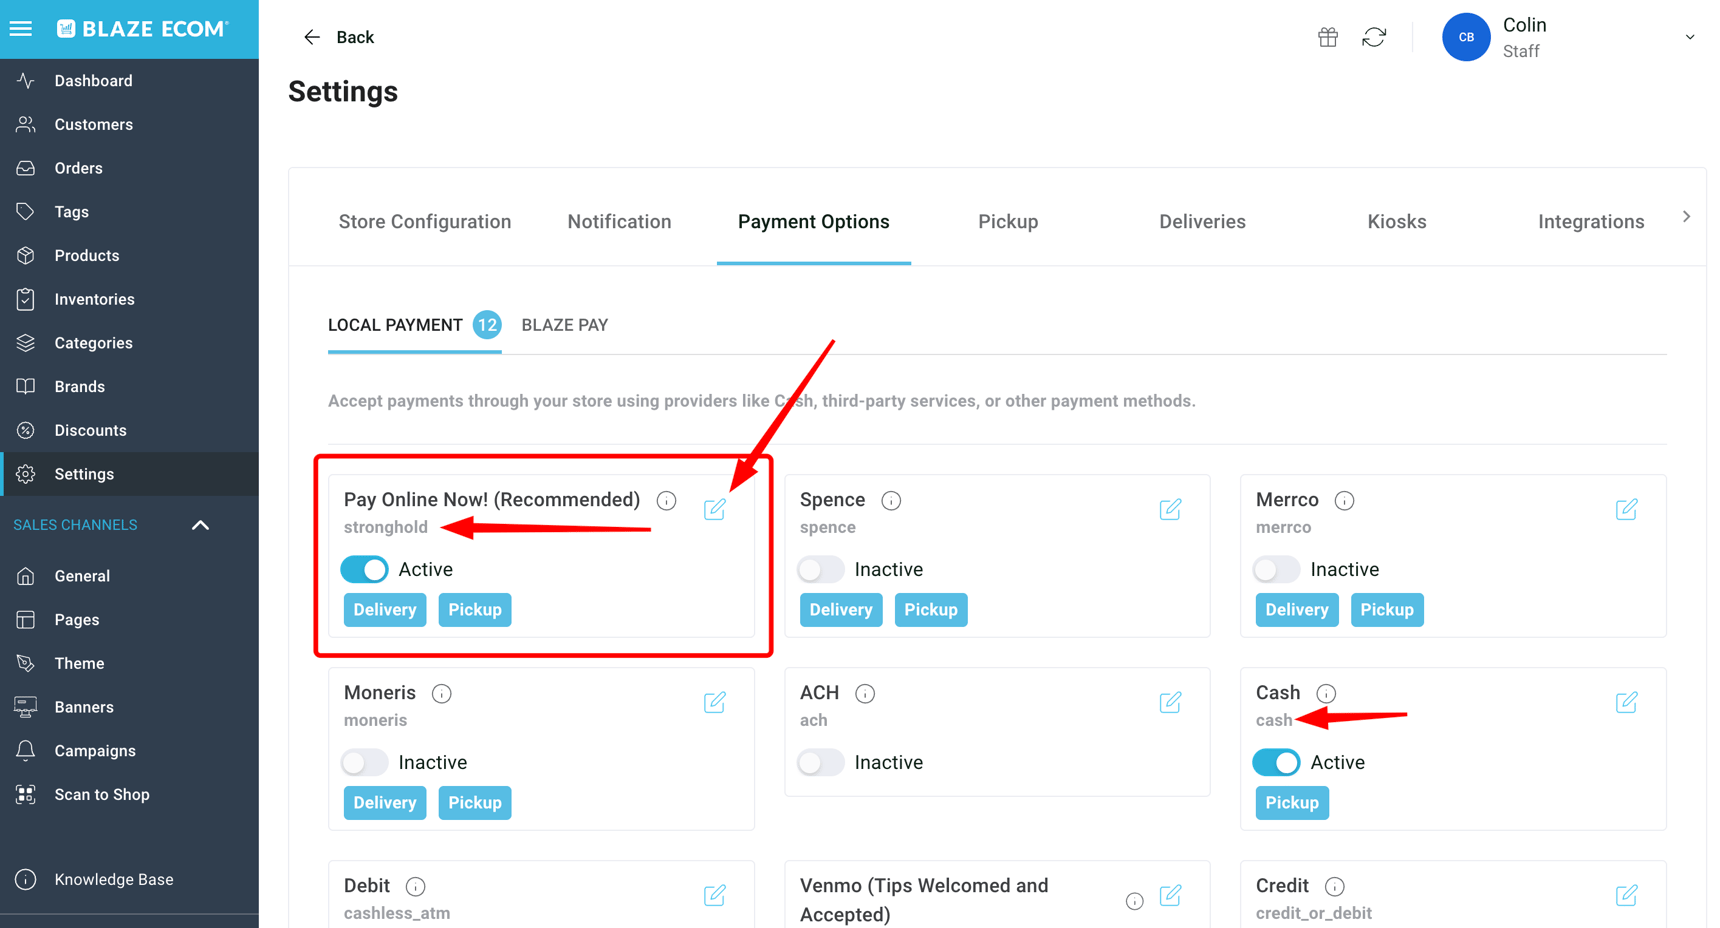Click the info icon next to Spence
This screenshot has height=928, width=1720.
click(890, 499)
